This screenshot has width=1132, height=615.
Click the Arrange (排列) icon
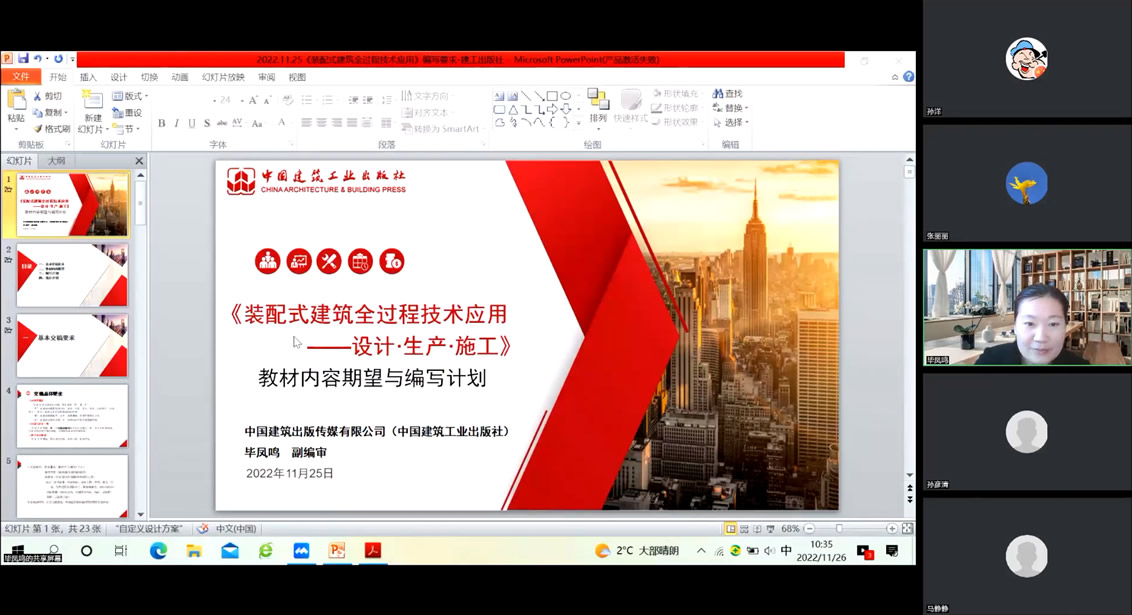[598, 99]
